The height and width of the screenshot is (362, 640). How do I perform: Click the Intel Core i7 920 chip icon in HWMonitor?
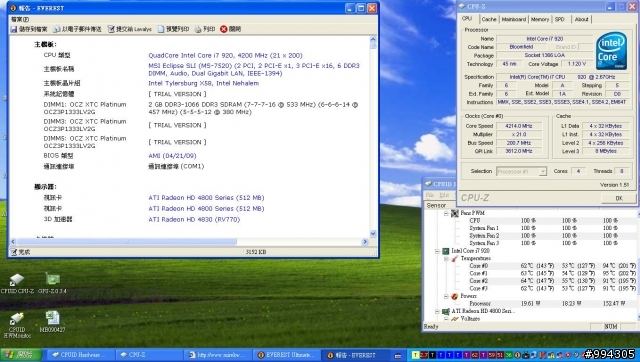click(446, 251)
